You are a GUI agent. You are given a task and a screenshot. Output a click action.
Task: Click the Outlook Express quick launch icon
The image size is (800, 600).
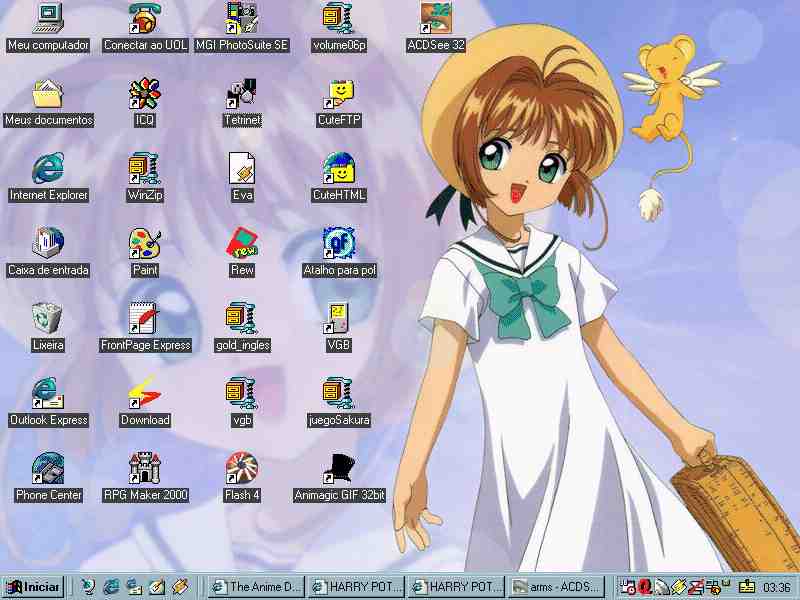(x=135, y=587)
